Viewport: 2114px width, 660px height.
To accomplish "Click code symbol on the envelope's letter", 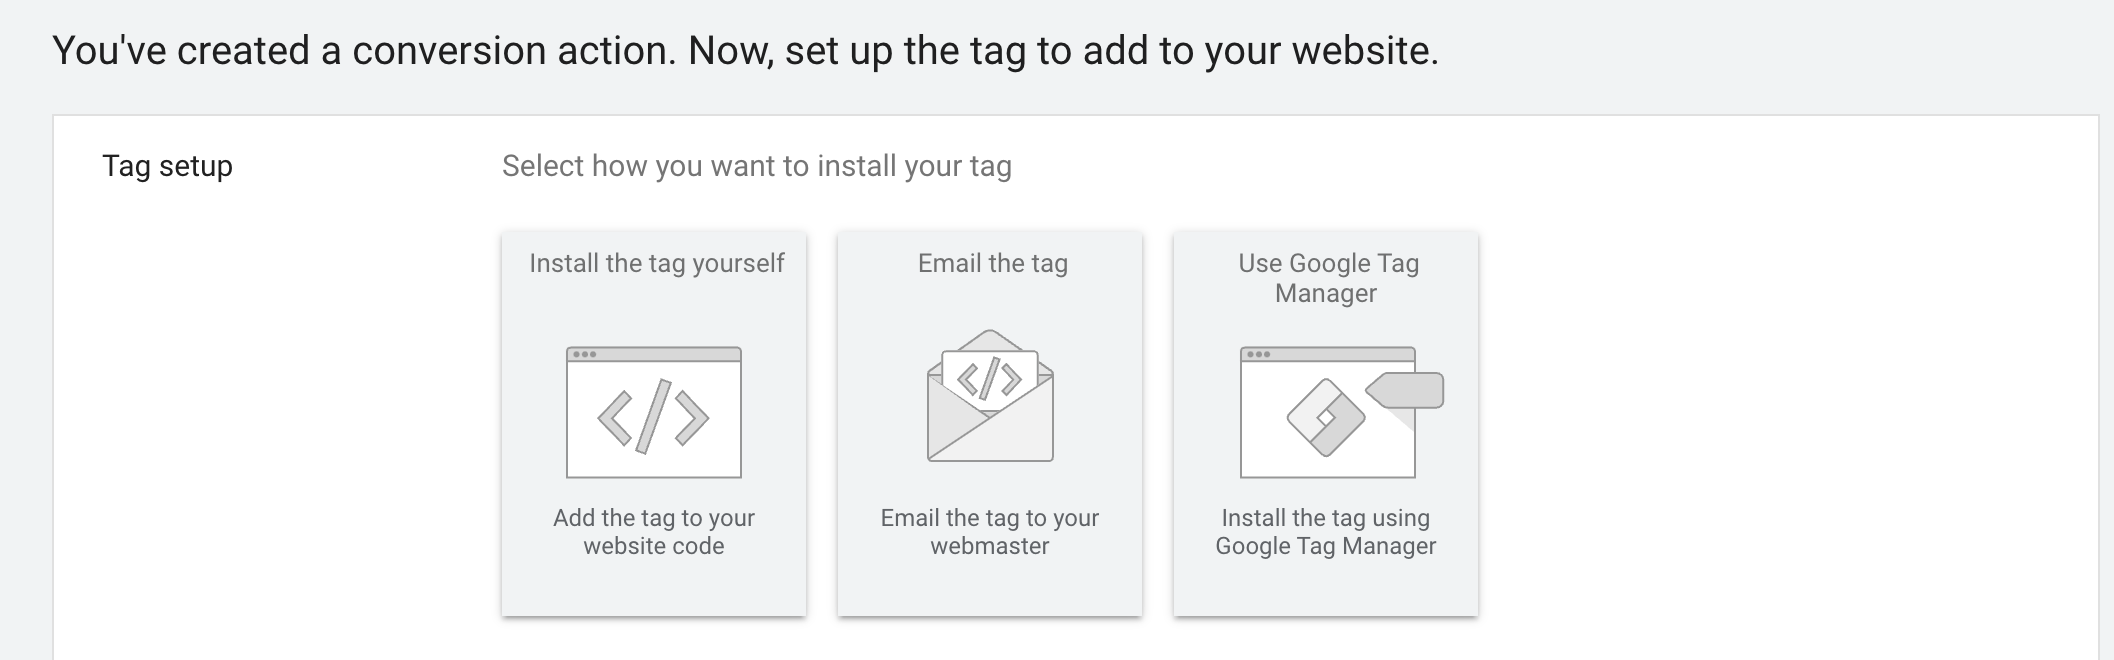I will 989,378.
